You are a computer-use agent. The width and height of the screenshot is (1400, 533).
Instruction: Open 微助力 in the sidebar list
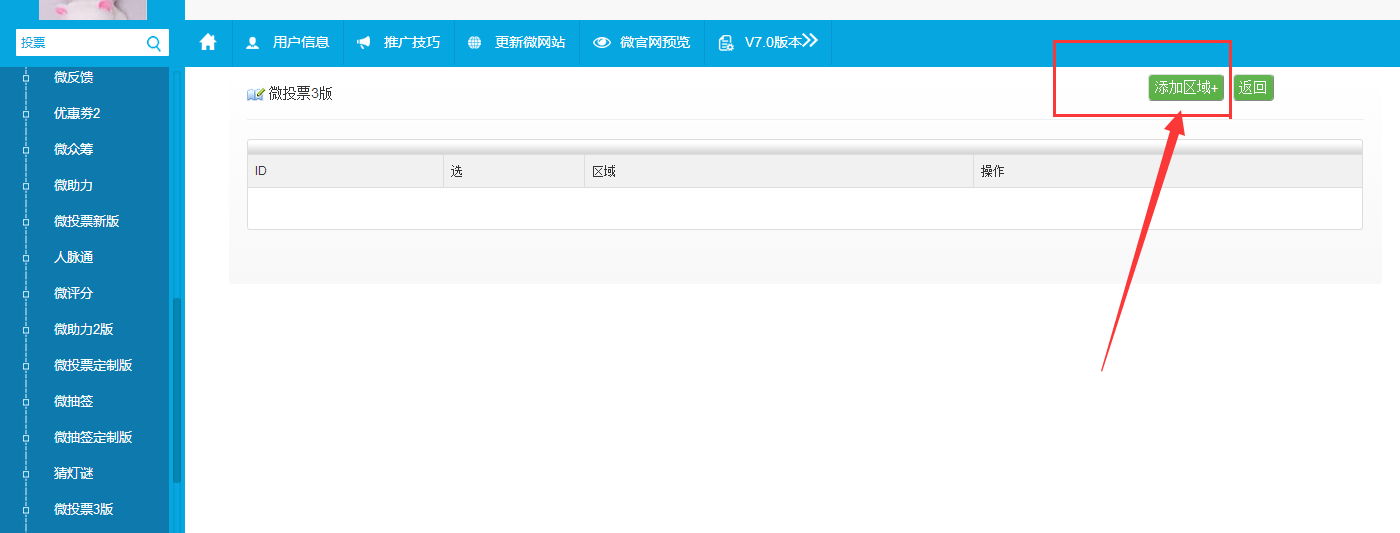[74, 185]
